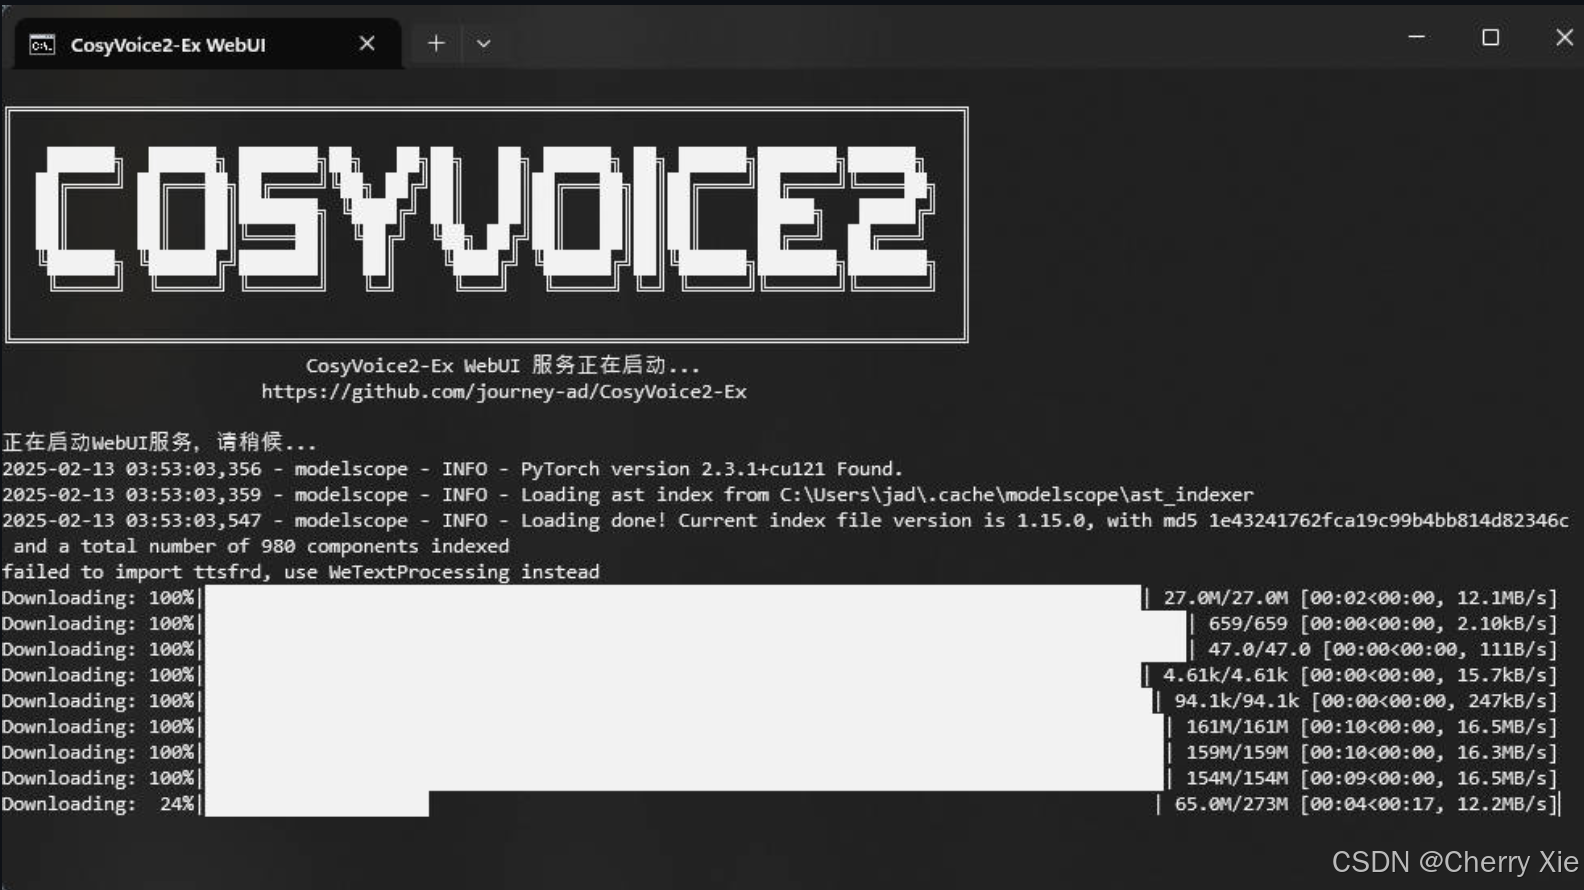This screenshot has width=1584, height=890.
Task: Close the CosyVoice2-Ex WebUI tab
Action: (x=367, y=44)
